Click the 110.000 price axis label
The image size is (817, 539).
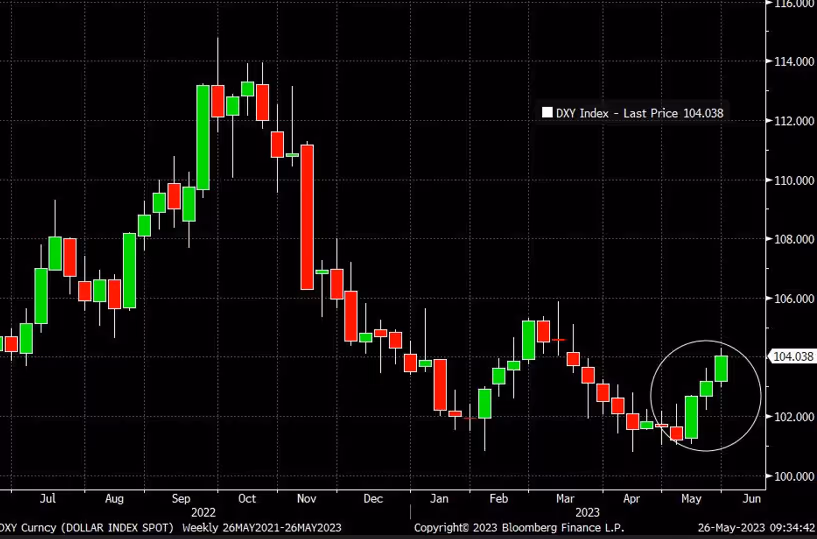coord(794,180)
